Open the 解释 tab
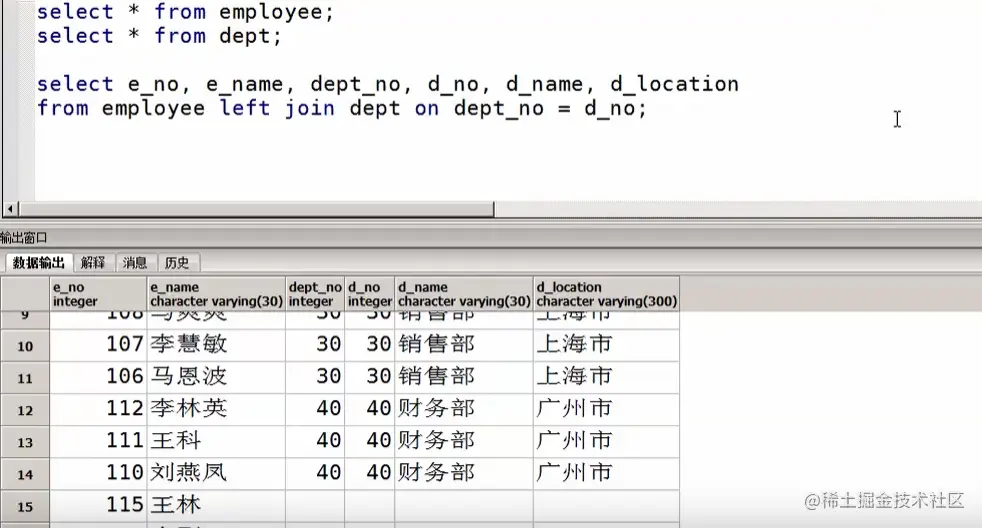Image resolution: width=982 pixels, height=528 pixels. coord(93,262)
